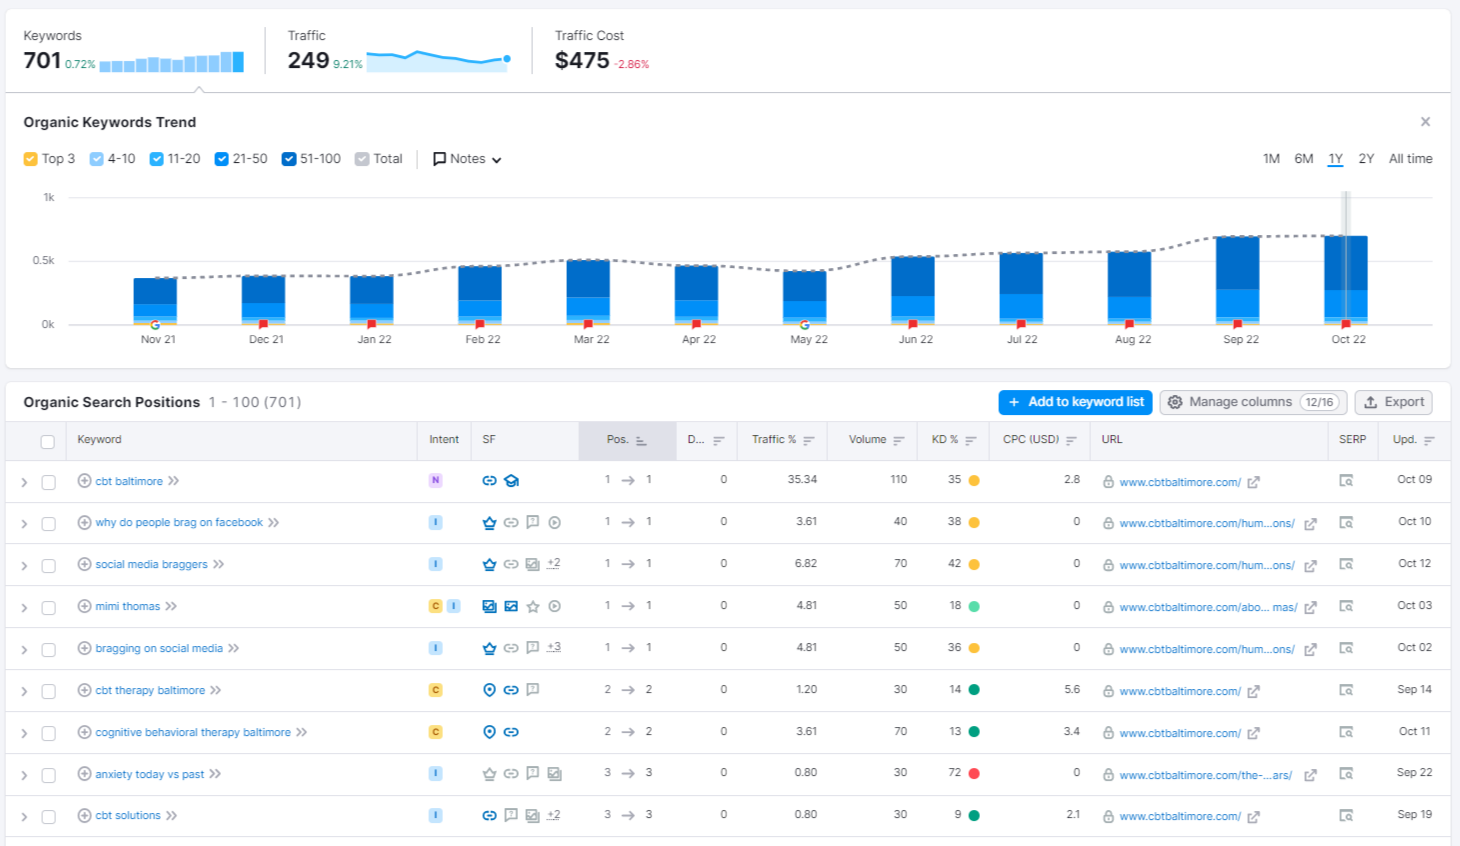Image resolution: width=1460 pixels, height=846 pixels.
Task: Switch chart range to 2Y
Action: pos(1366,159)
